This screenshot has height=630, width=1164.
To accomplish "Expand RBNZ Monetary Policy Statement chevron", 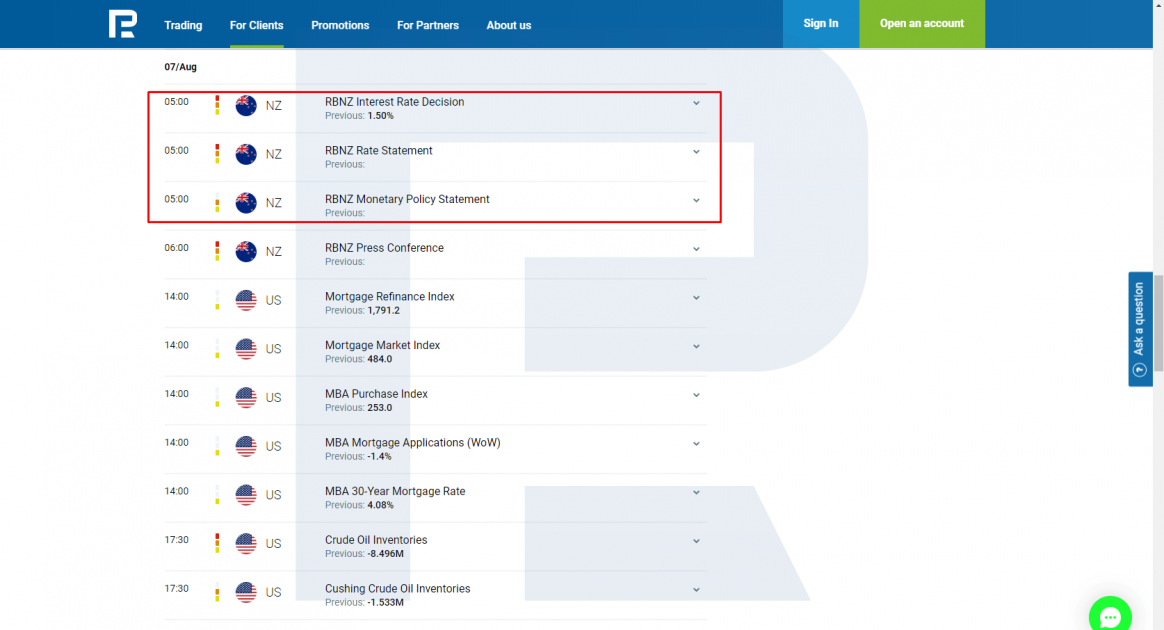I will click(696, 200).
